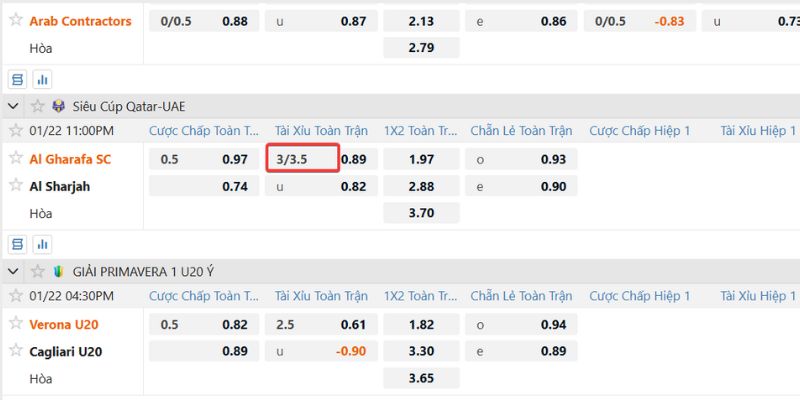The image size is (800, 400).
Task: Open statistics chart icon below Arab Contractors match
Action: [42, 78]
